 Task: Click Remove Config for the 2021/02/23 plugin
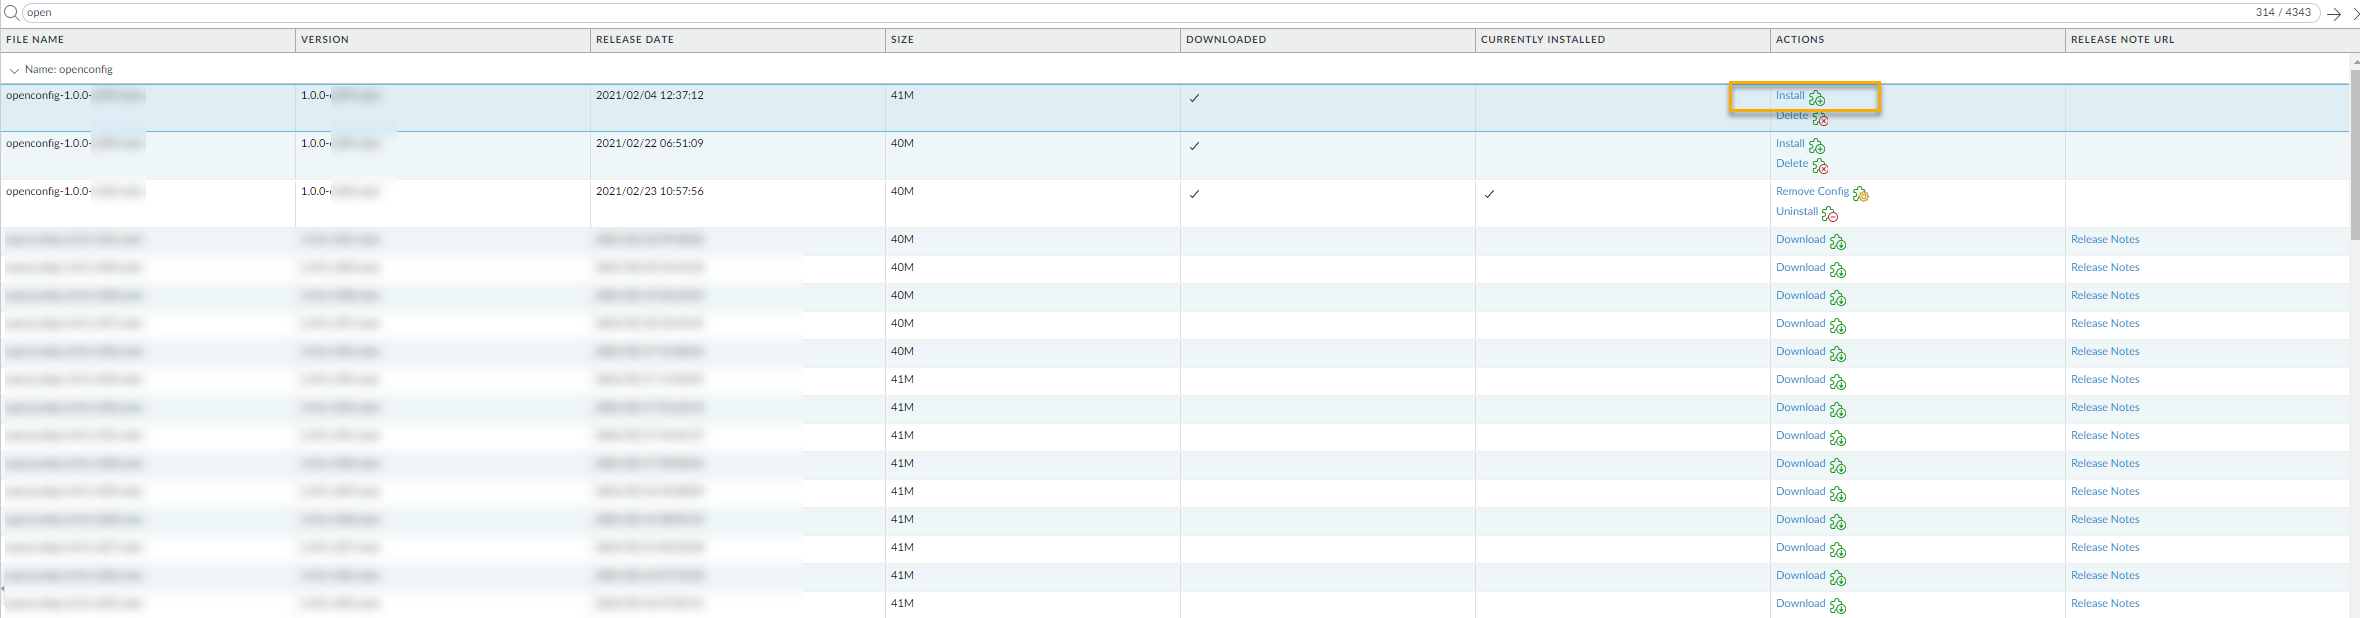click(1812, 192)
